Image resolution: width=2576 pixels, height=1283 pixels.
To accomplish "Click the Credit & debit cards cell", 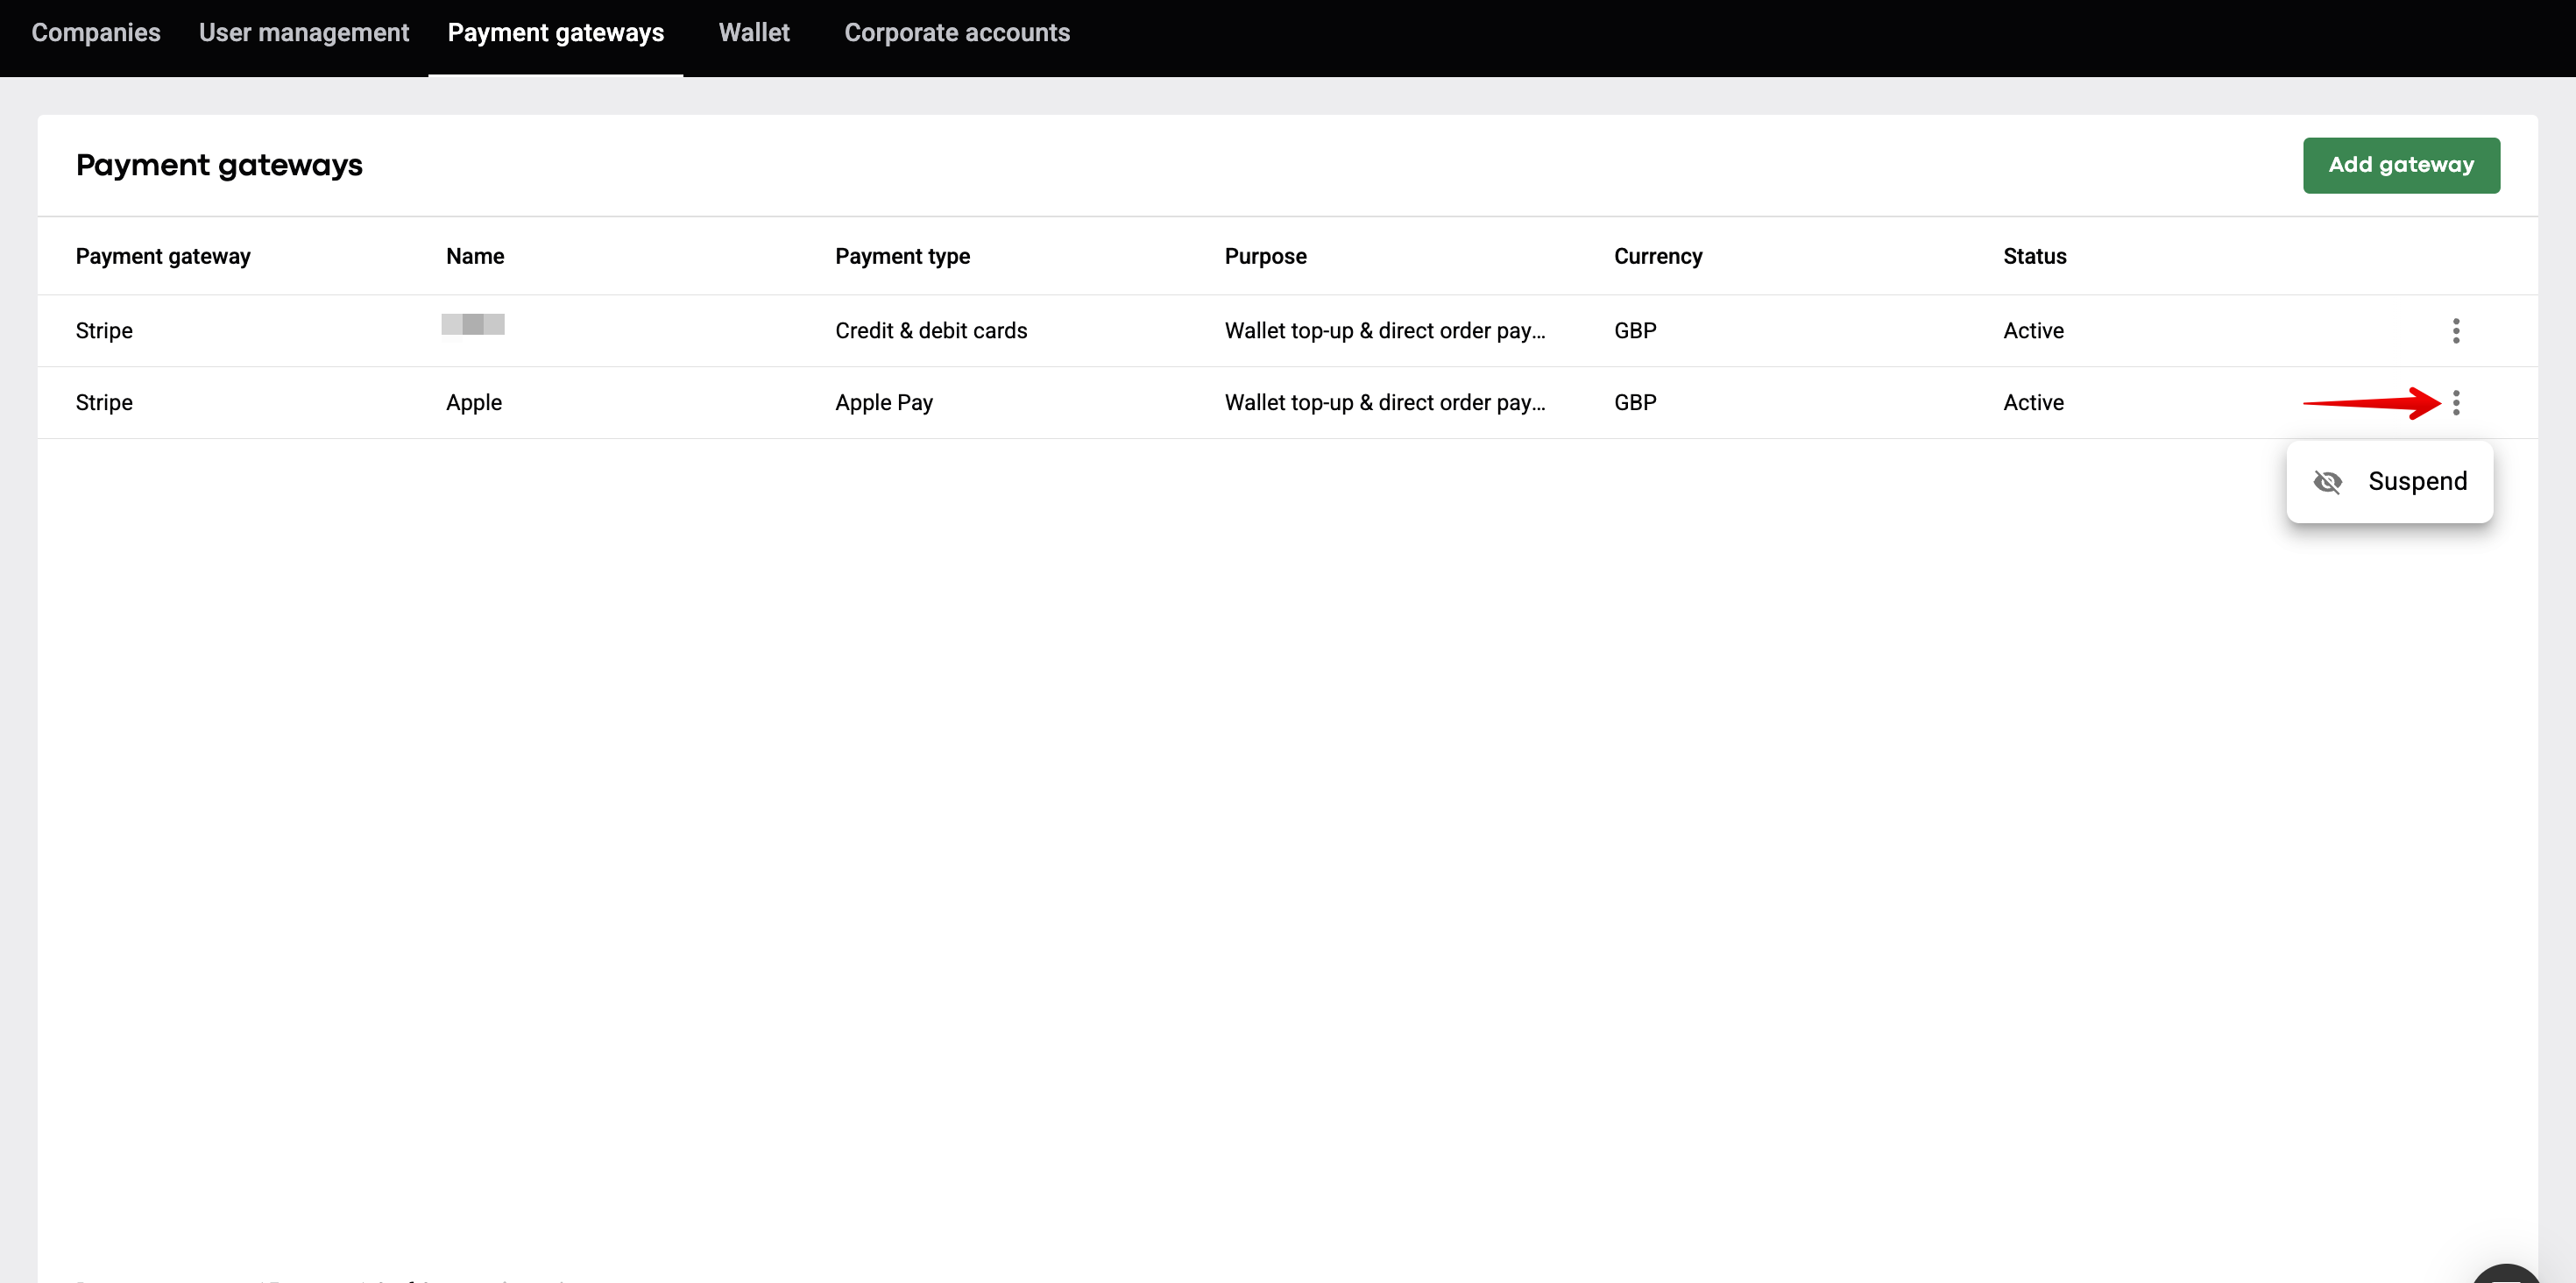I will pyautogui.click(x=930, y=330).
